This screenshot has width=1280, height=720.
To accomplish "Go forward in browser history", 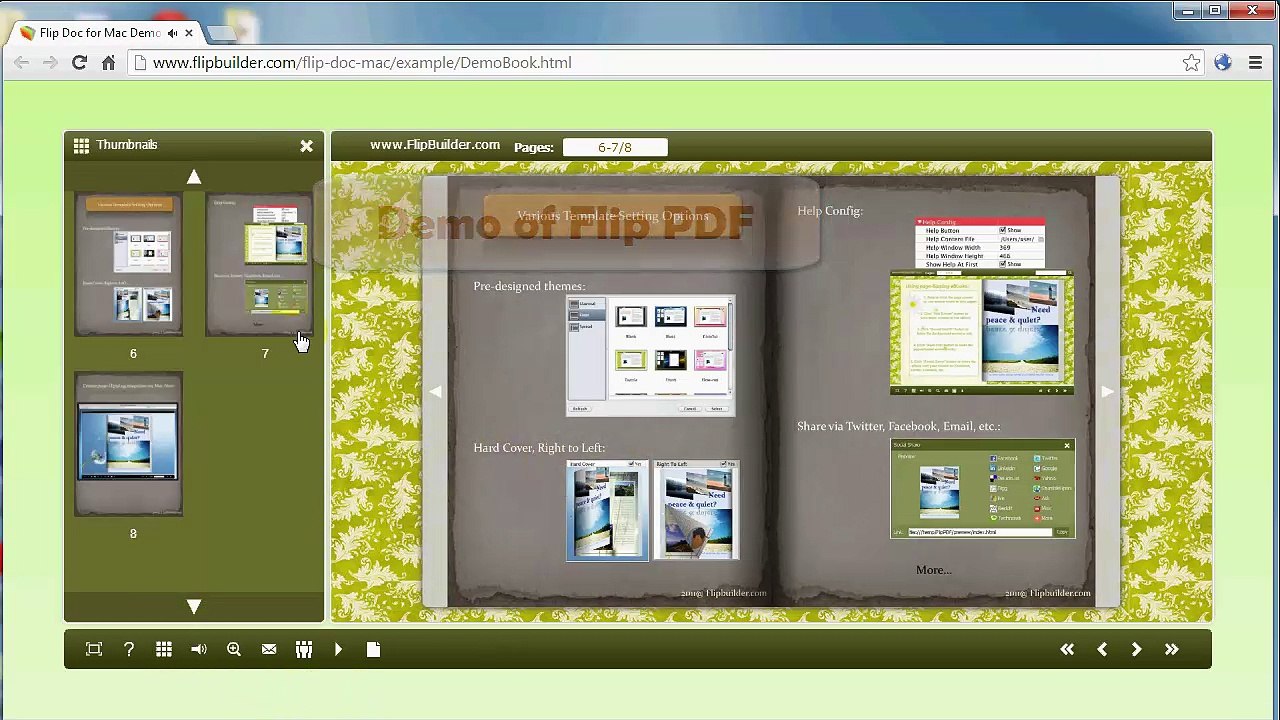I will pyautogui.click(x=49, y=62).
